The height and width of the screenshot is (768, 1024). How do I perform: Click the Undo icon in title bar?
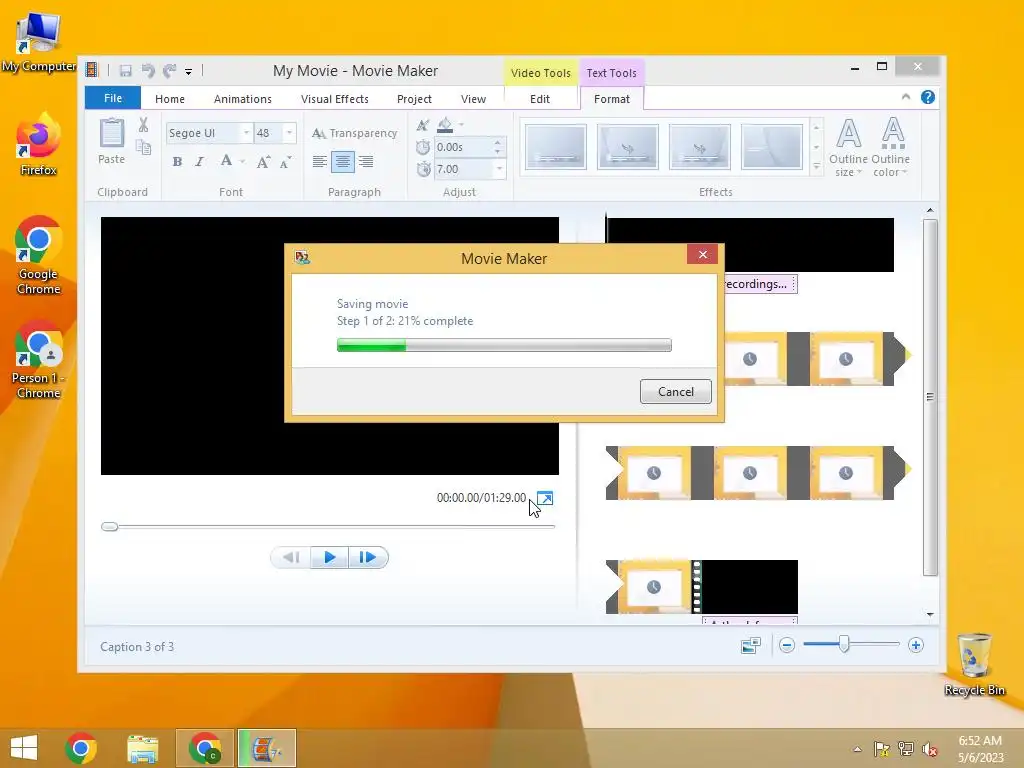coord(148,71)
